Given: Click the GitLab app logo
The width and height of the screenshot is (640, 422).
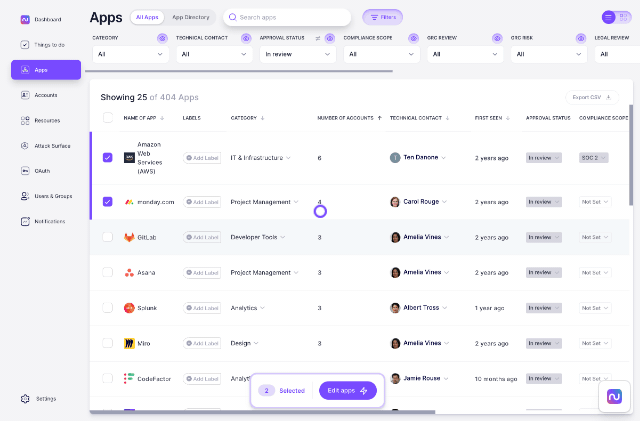Looking at the screenshot, I should pos(129,237).
